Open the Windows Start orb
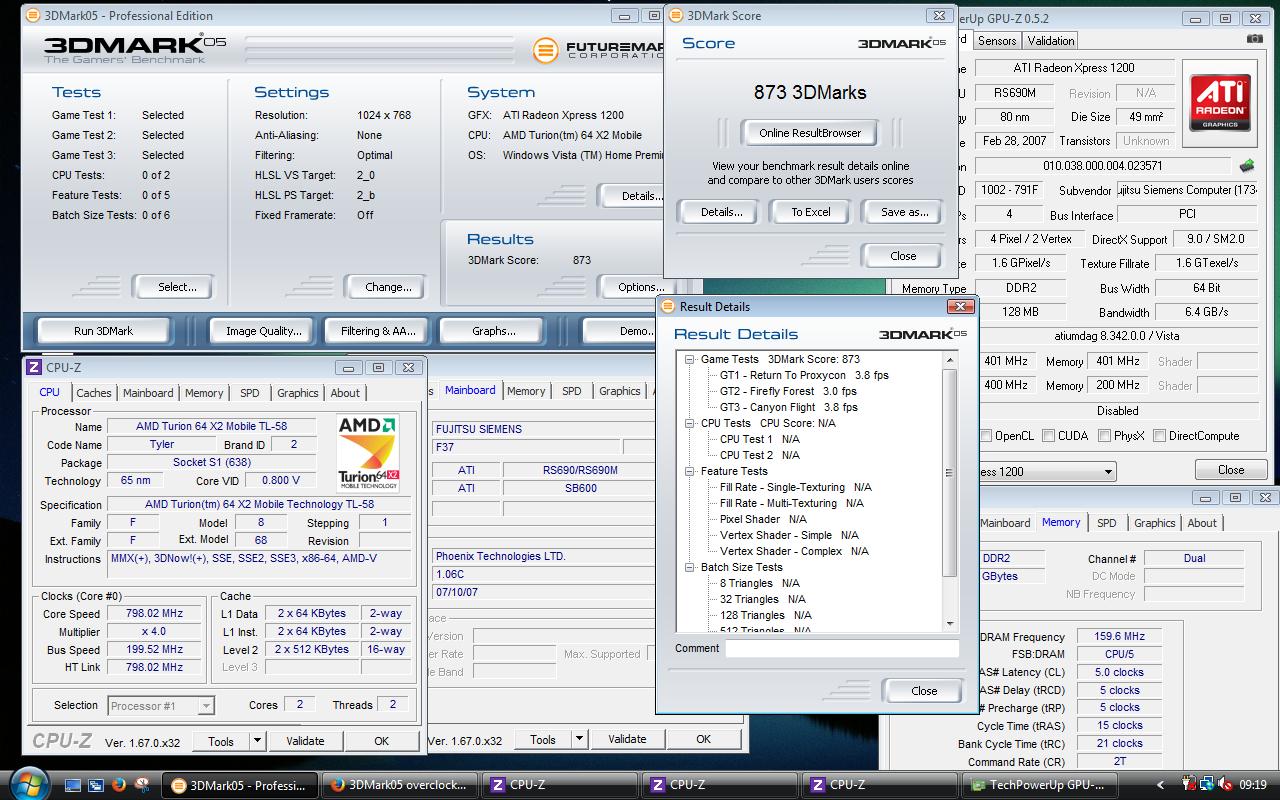Viewport: 1280px width, 800px height. pyautogui.click(x=28, y=784)
